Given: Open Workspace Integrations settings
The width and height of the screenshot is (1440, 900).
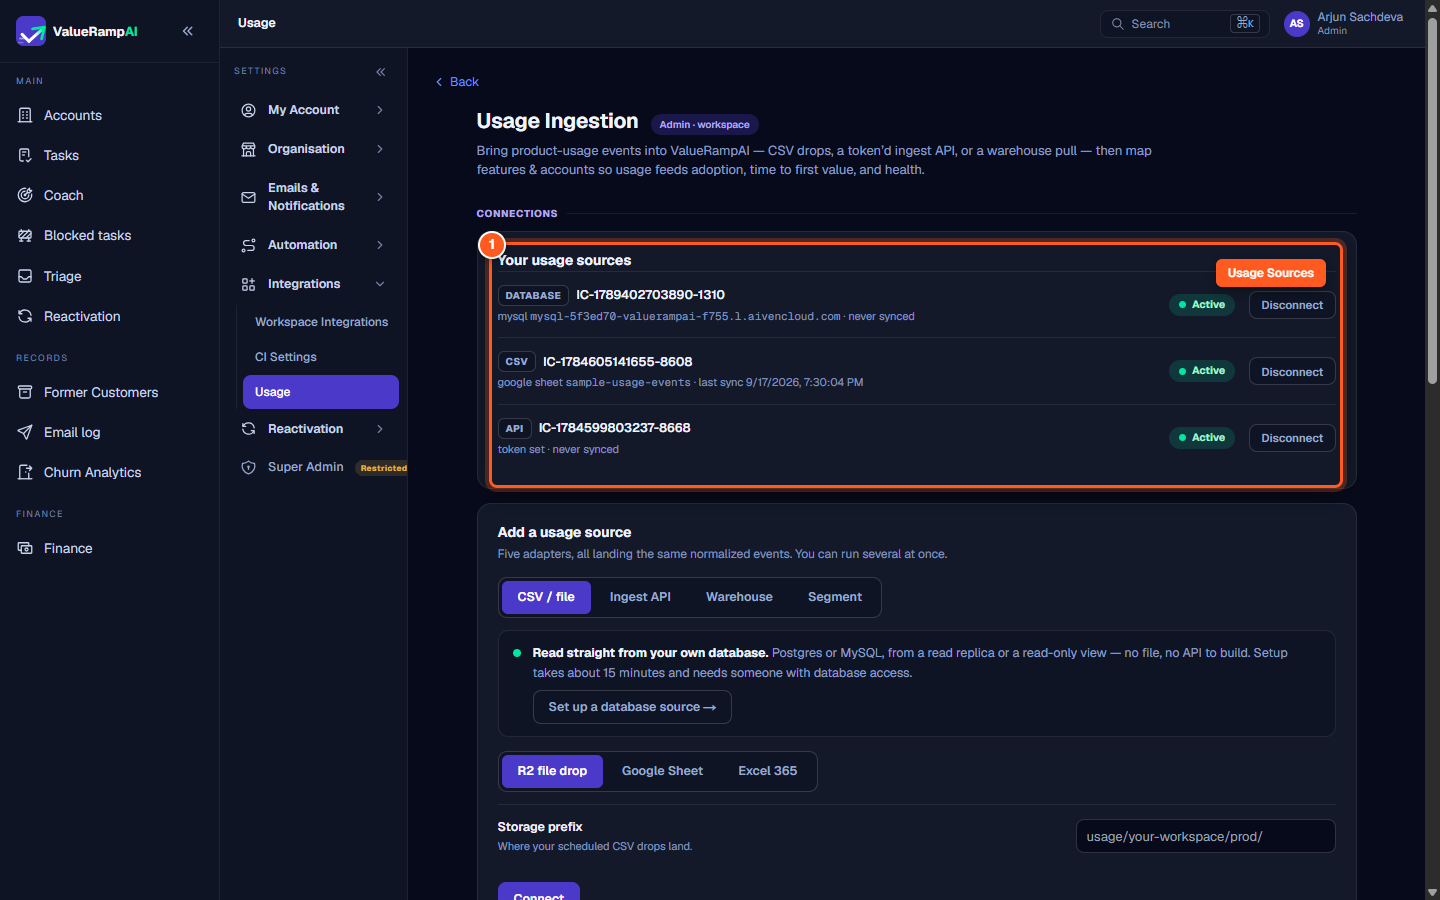Looking at the screenshot, I should (321, 322).
